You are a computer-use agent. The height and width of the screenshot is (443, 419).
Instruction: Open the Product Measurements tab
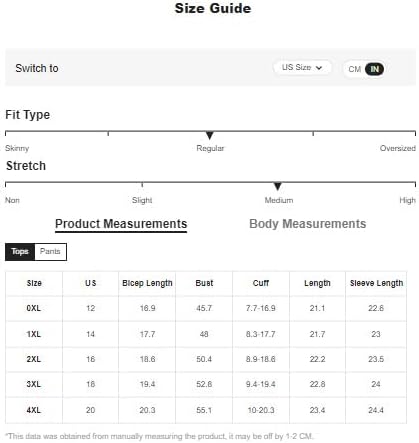[x=121, y=224]
